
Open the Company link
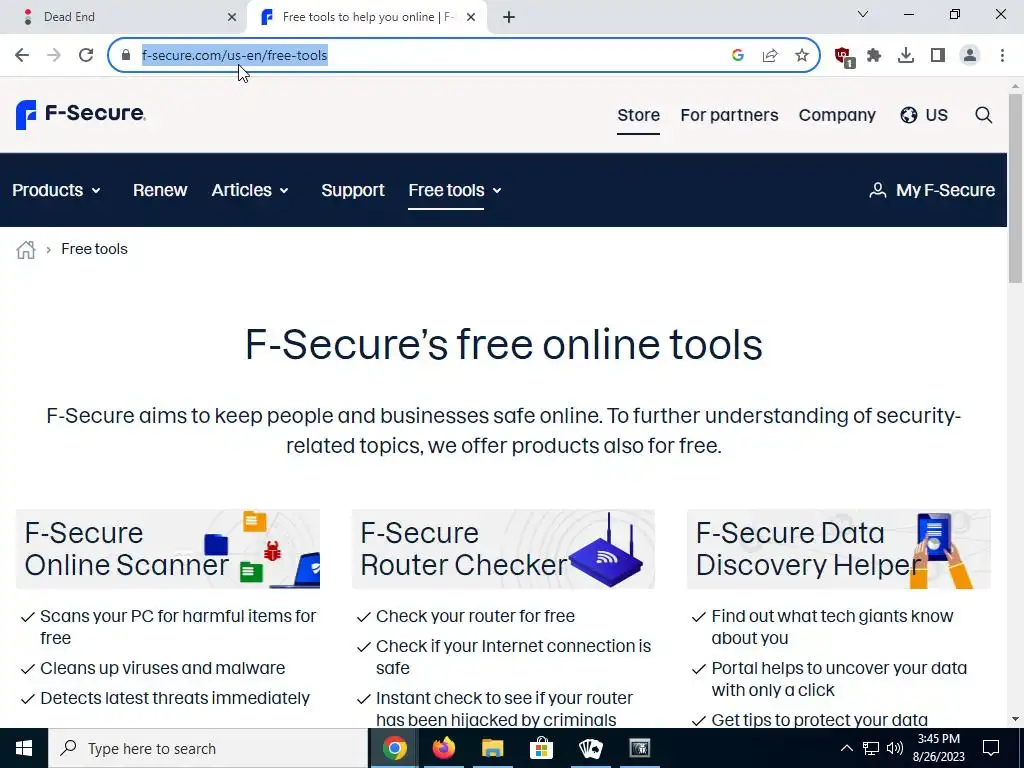[x=837, y=115]
